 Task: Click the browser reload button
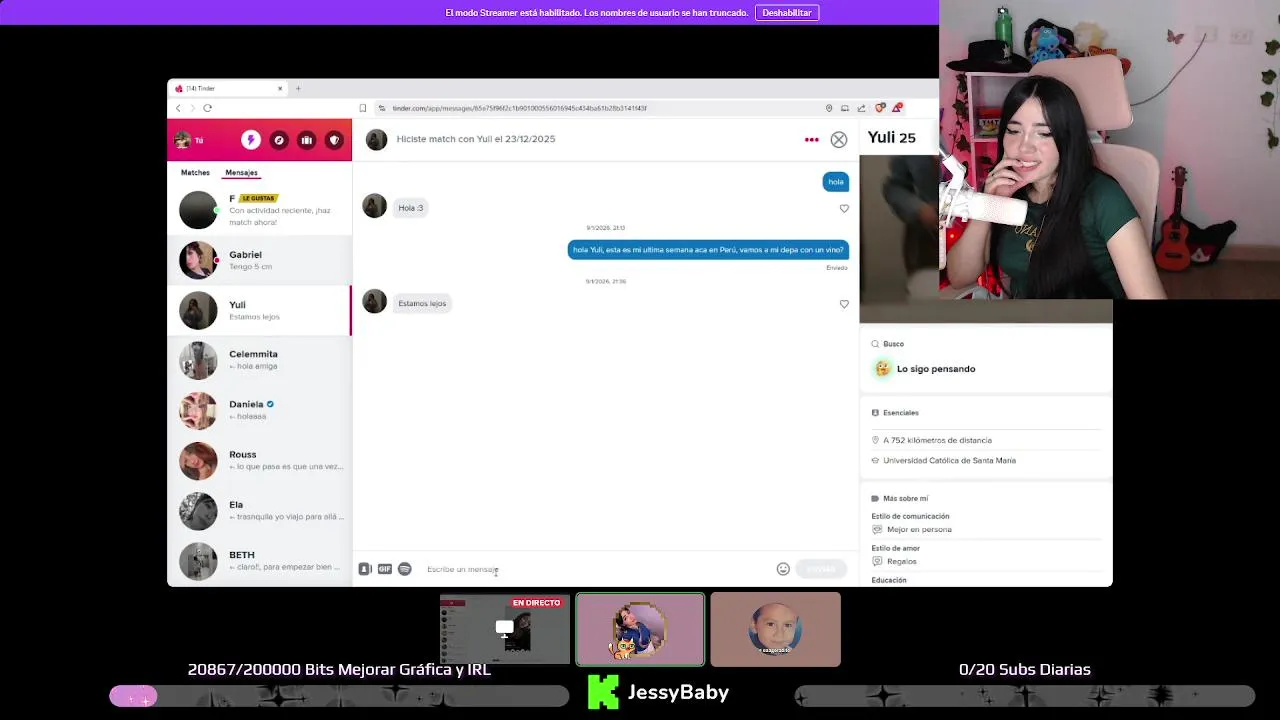tap(207, 108)
